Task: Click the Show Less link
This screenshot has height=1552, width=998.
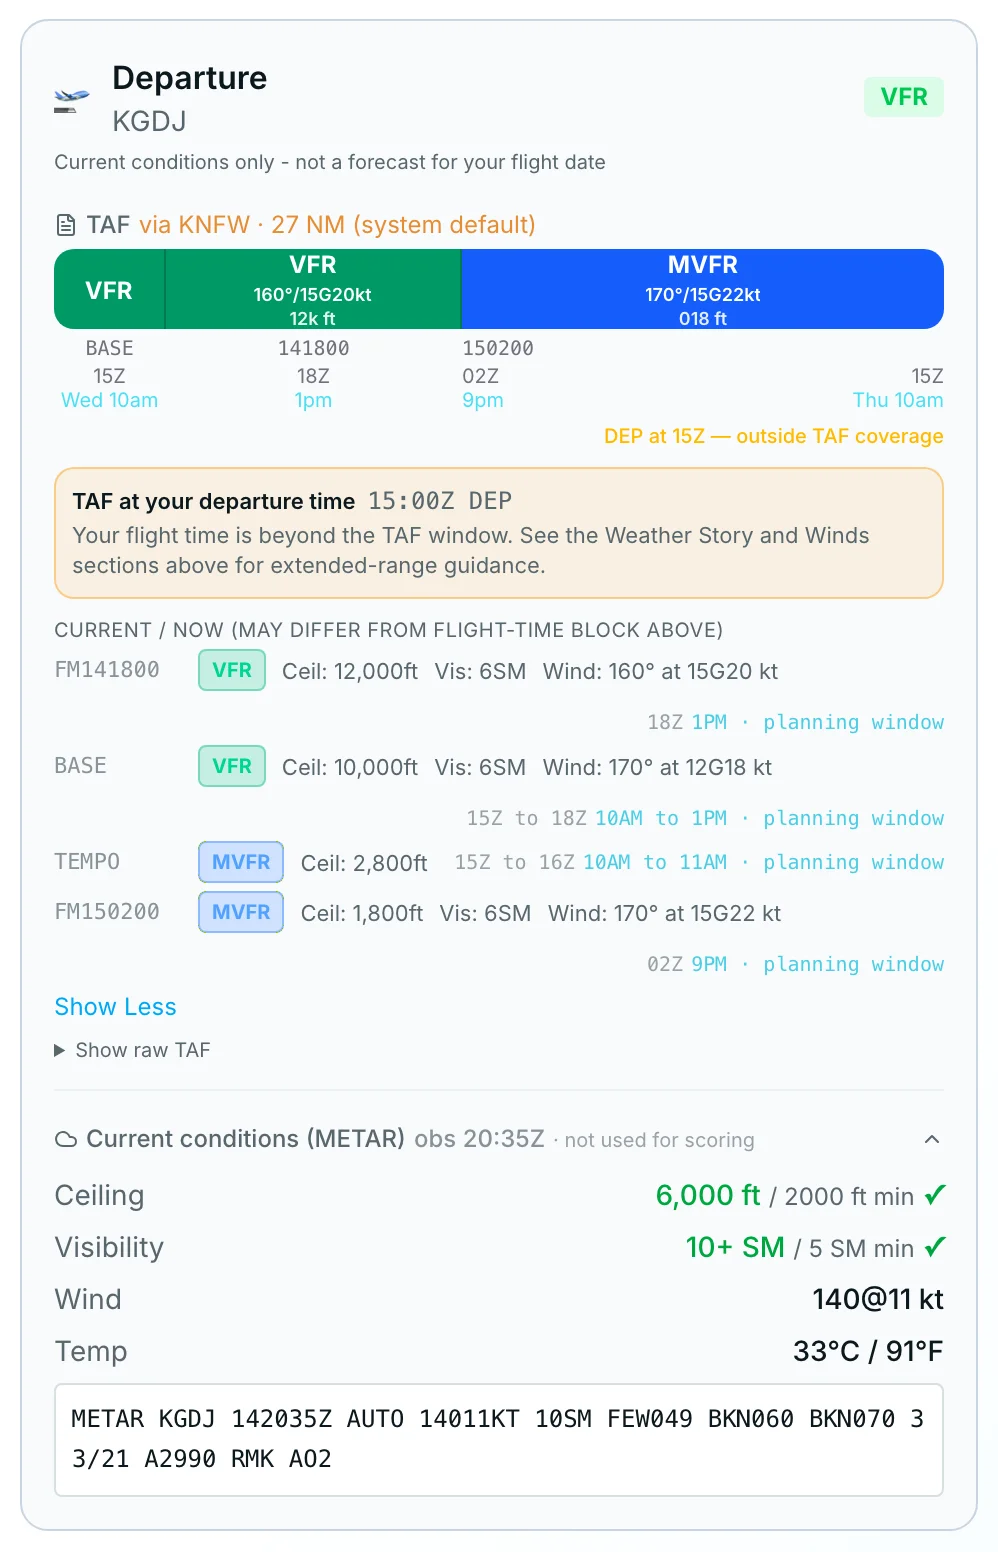Action: 115,1007
